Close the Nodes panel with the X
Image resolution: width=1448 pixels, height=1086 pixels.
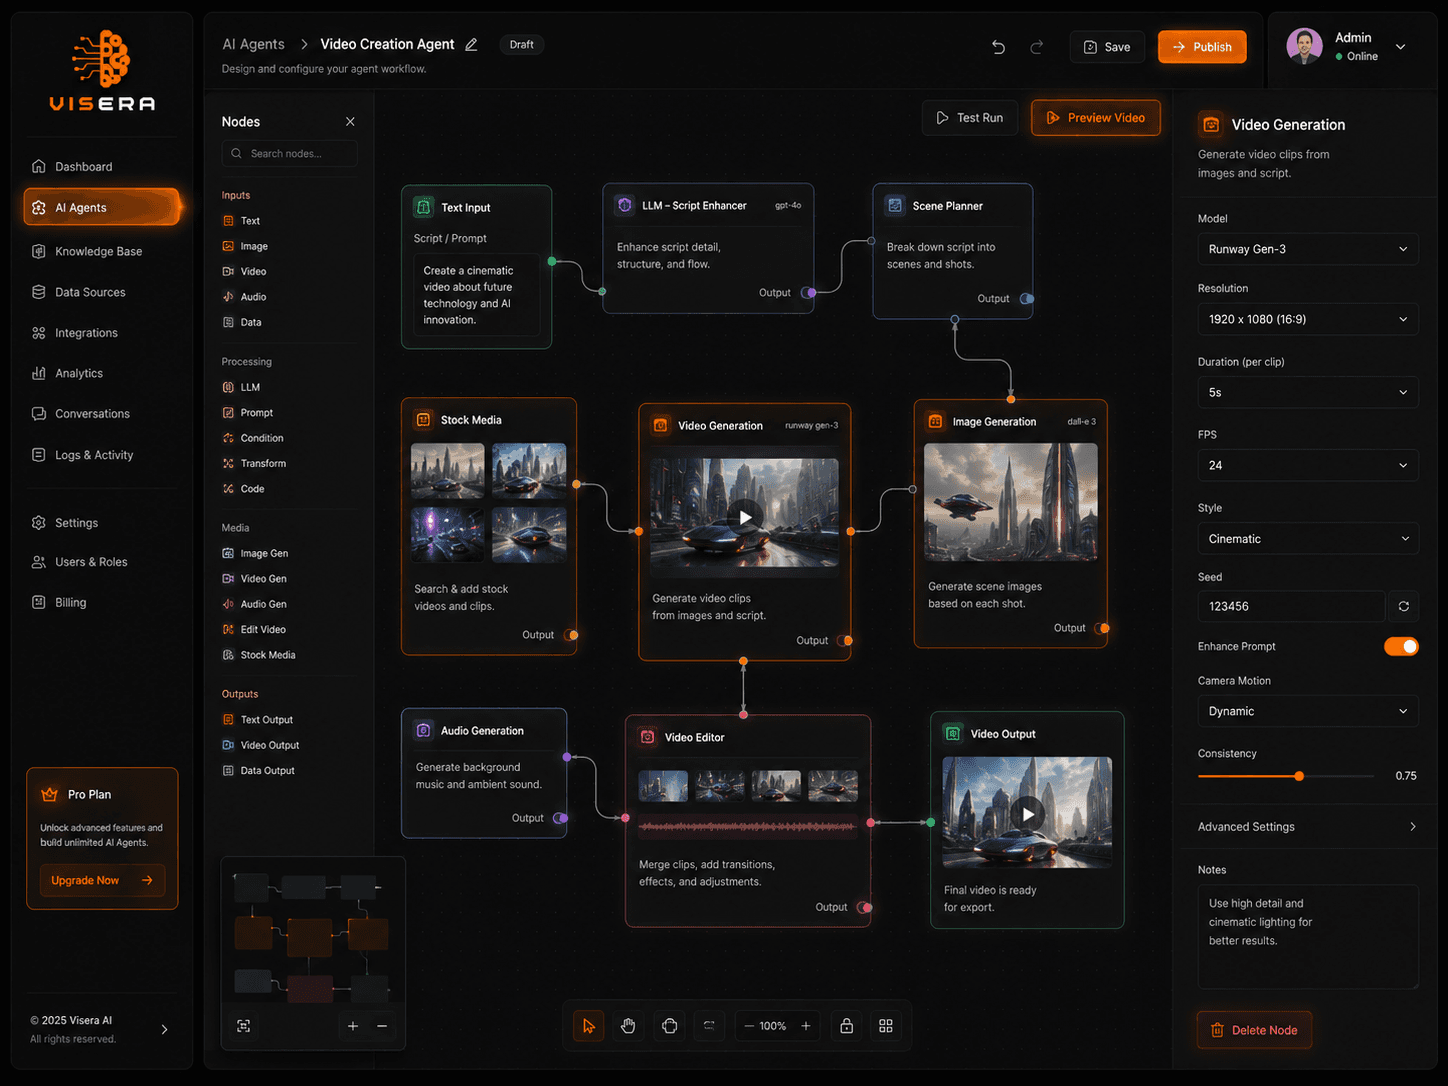tap(350, 121)
